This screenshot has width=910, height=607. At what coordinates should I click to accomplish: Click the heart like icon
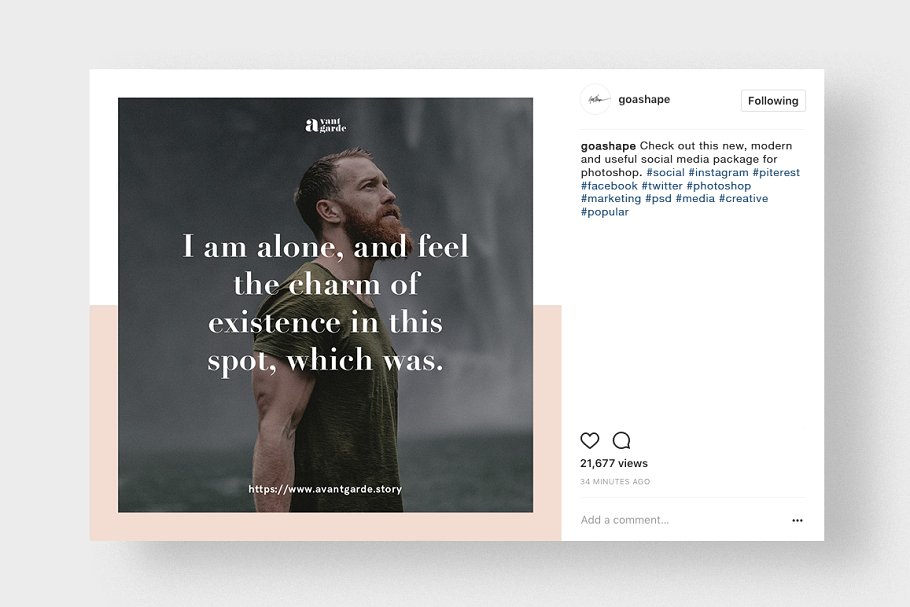tap(590, 440)
